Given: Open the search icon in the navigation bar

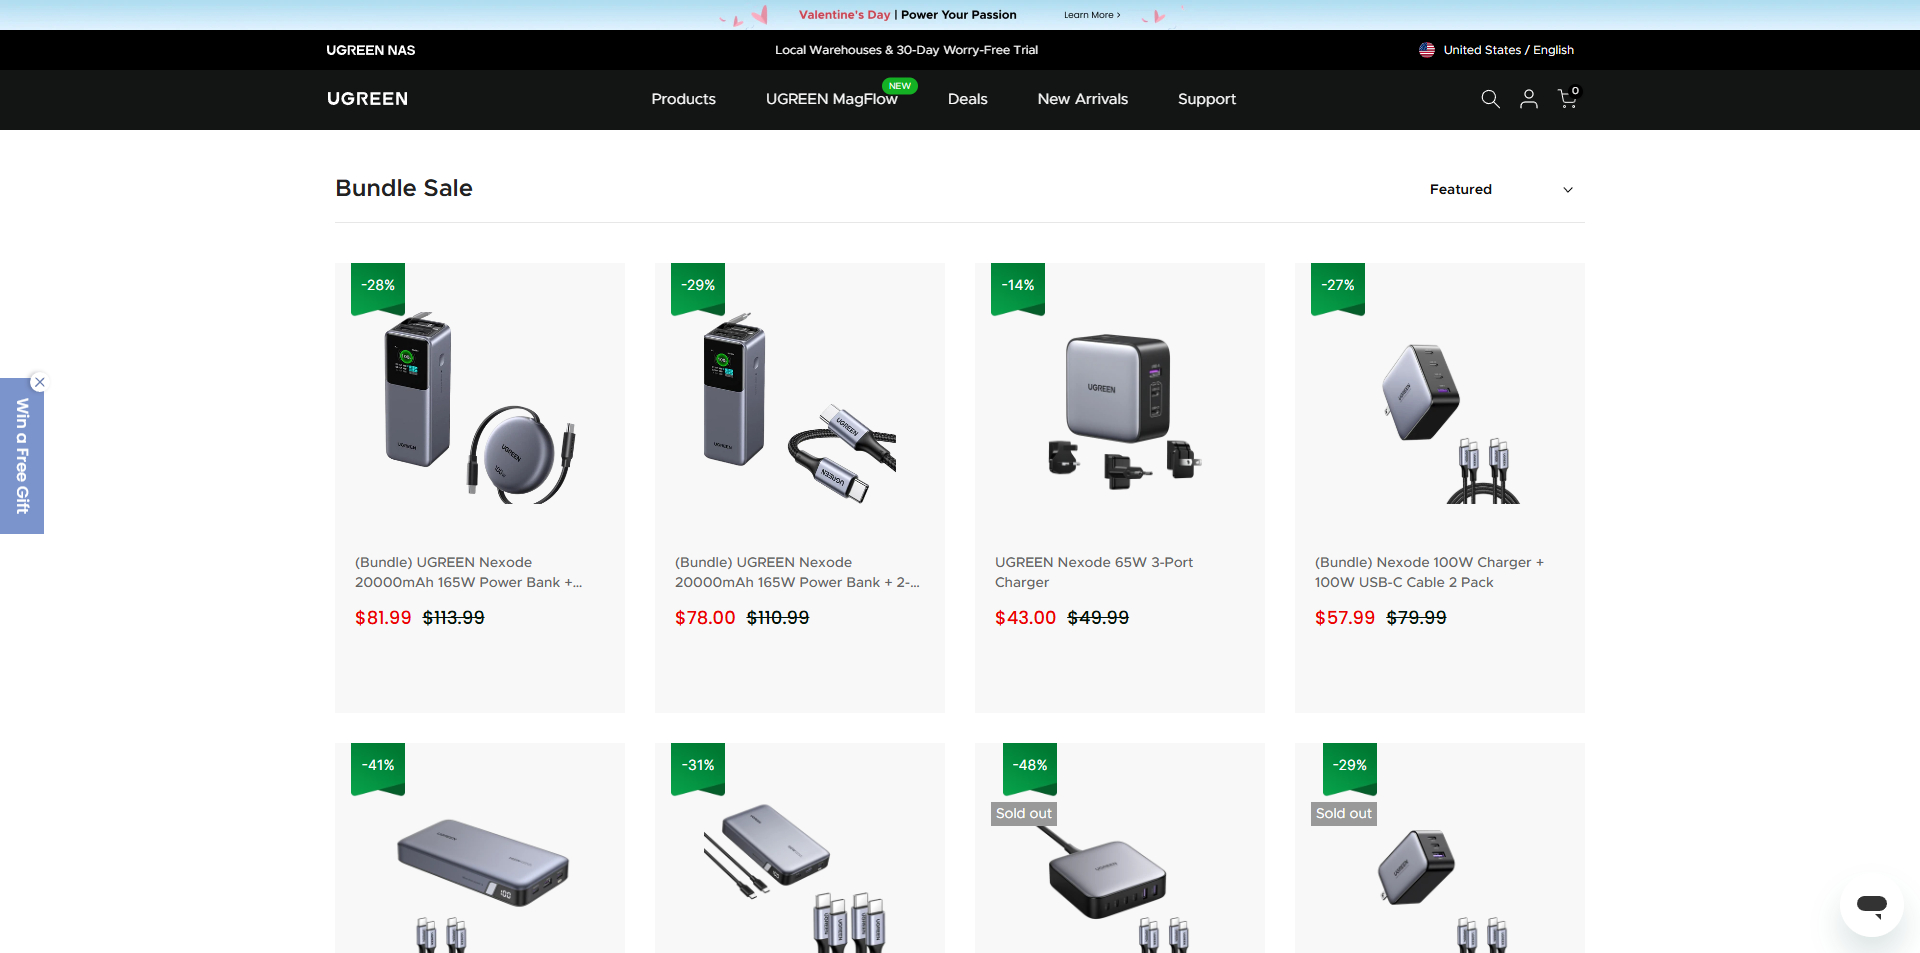Looking at the screenshot, I should [1489, 99].
